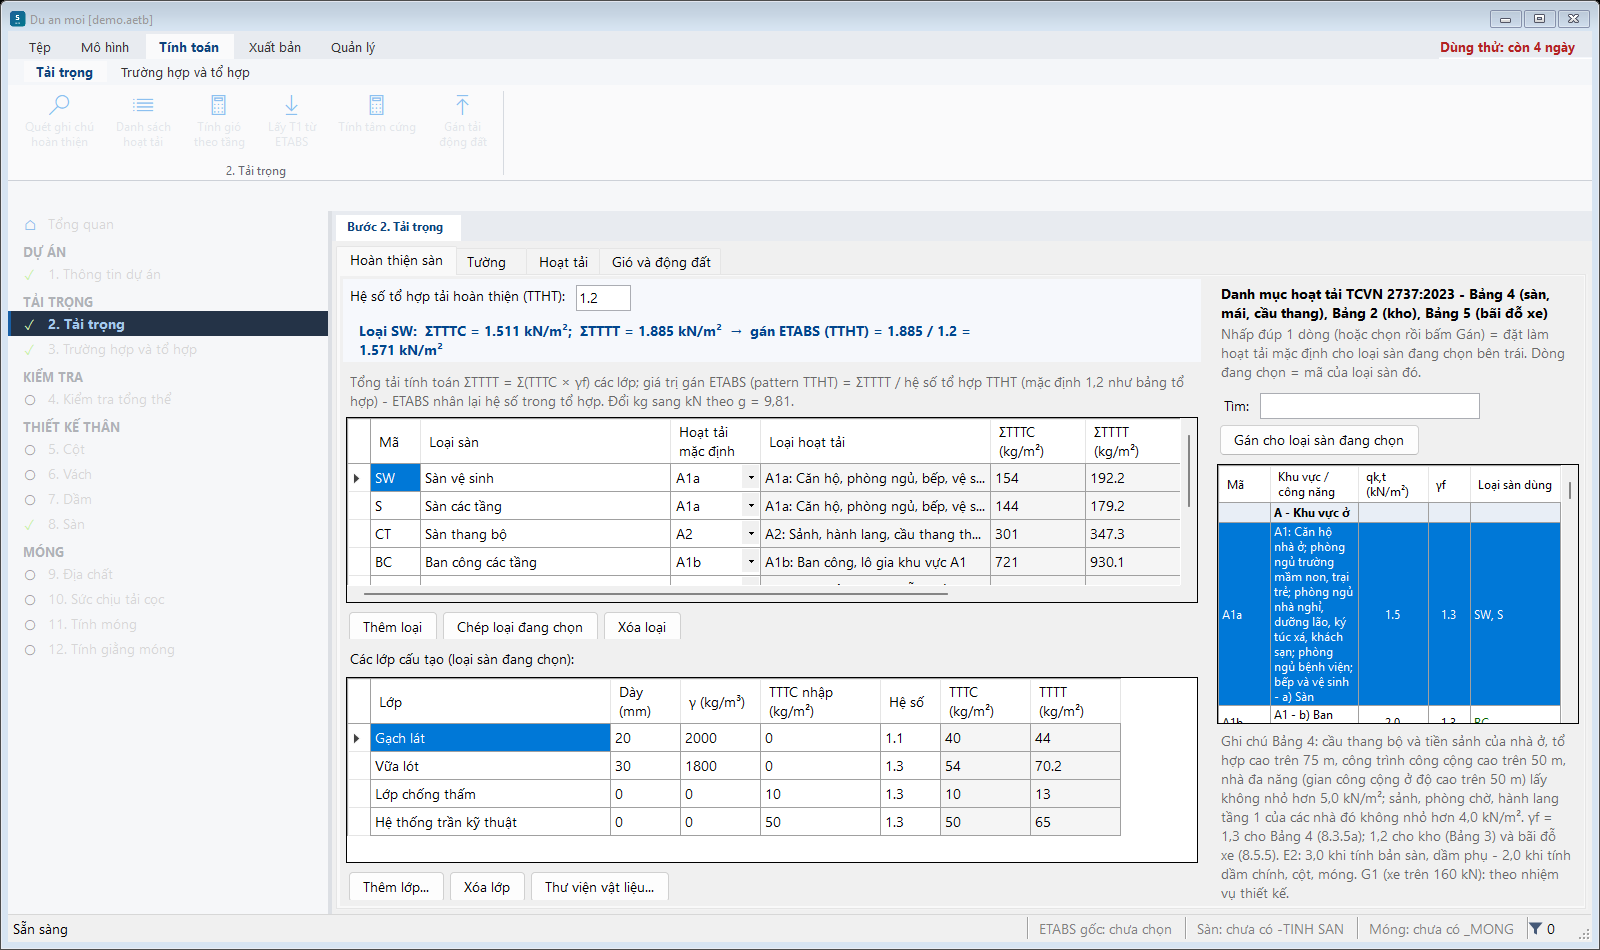This screenshot has height=950, width=1600.
Task: Click the Quét ghi chú hoàn thiện magnifier icon
Action: (x=60, y=104)
